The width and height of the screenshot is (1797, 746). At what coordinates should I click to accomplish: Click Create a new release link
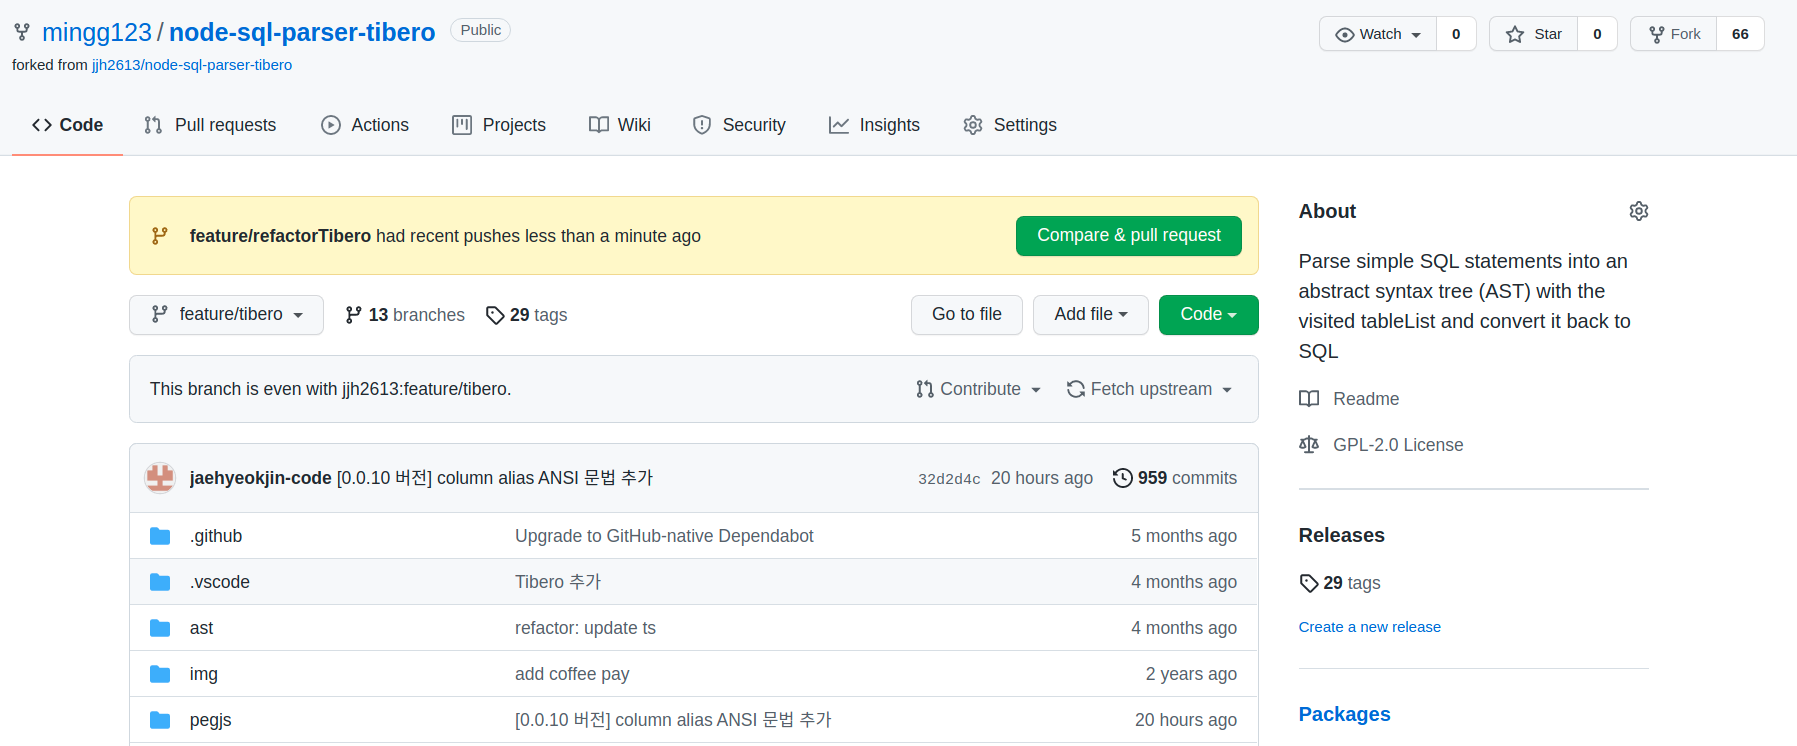coord(1369,627)
